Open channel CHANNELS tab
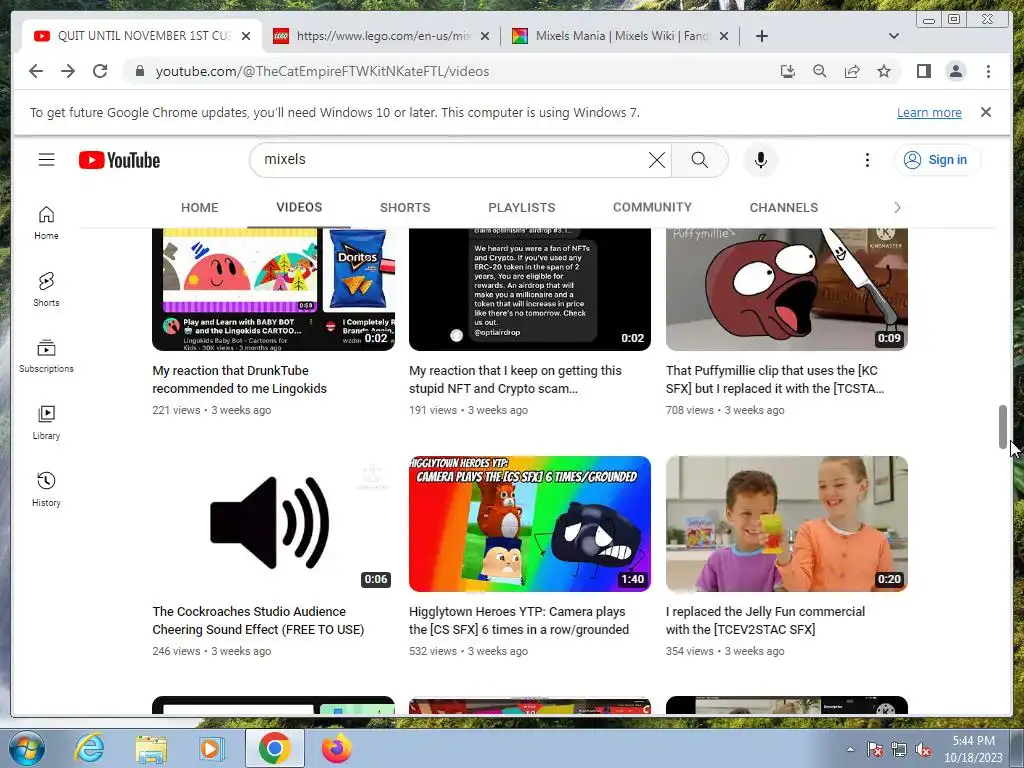Screen dimensions: 1024x768 coord(783,208)
